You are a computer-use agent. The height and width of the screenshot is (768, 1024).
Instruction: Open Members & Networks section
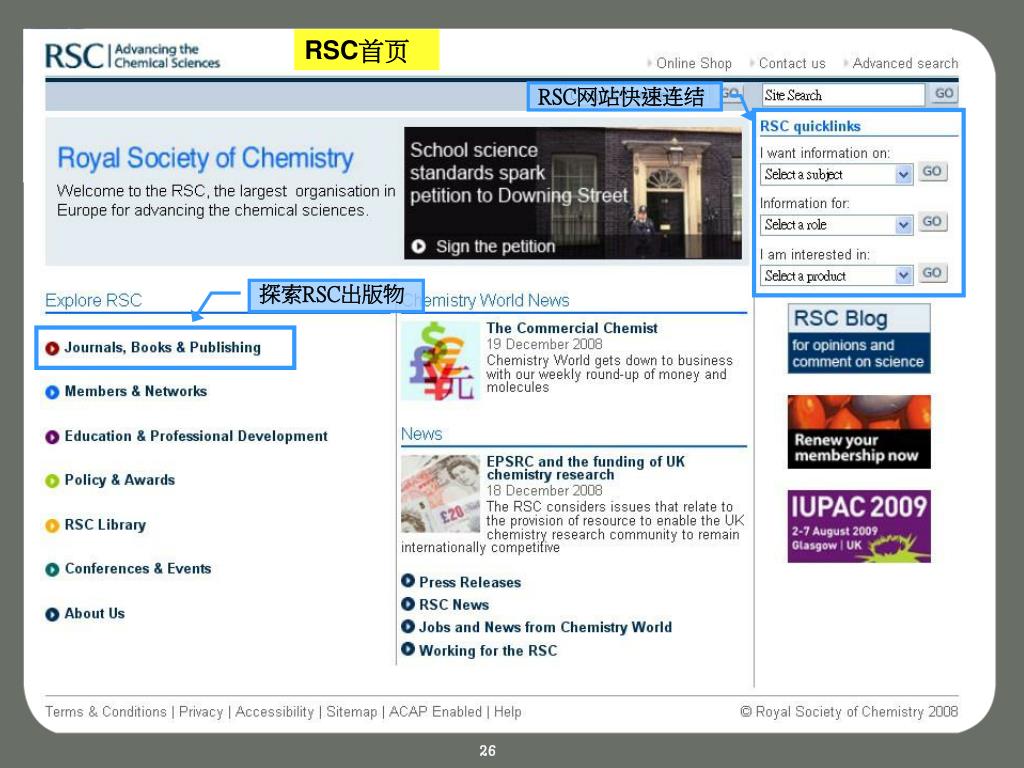pyautogui.click(x=136, y=391)
